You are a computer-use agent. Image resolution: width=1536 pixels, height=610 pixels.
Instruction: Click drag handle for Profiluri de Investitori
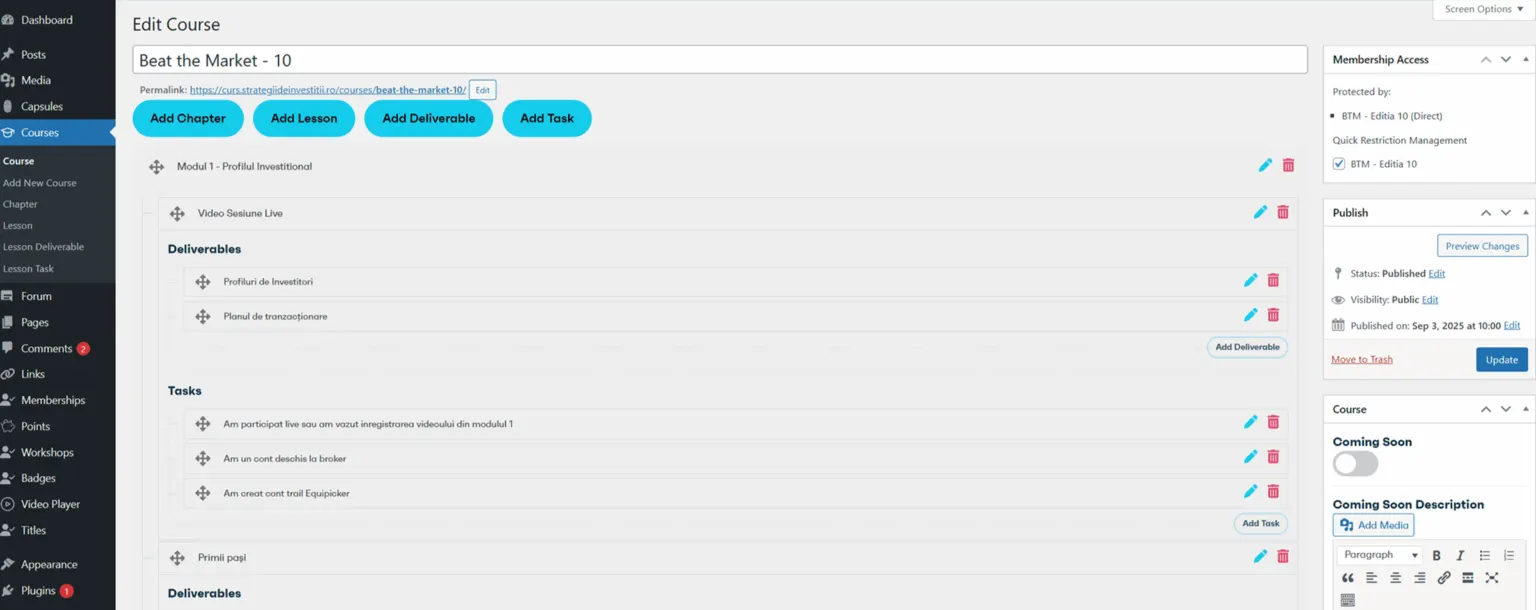203,282
